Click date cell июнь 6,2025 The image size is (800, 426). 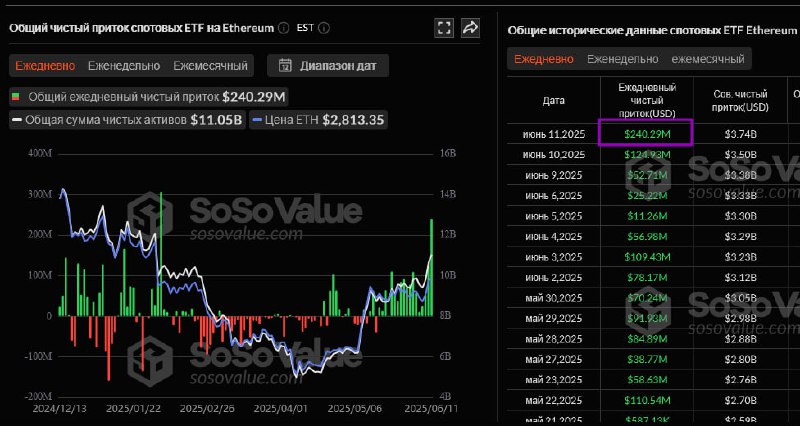coord(554,195)
